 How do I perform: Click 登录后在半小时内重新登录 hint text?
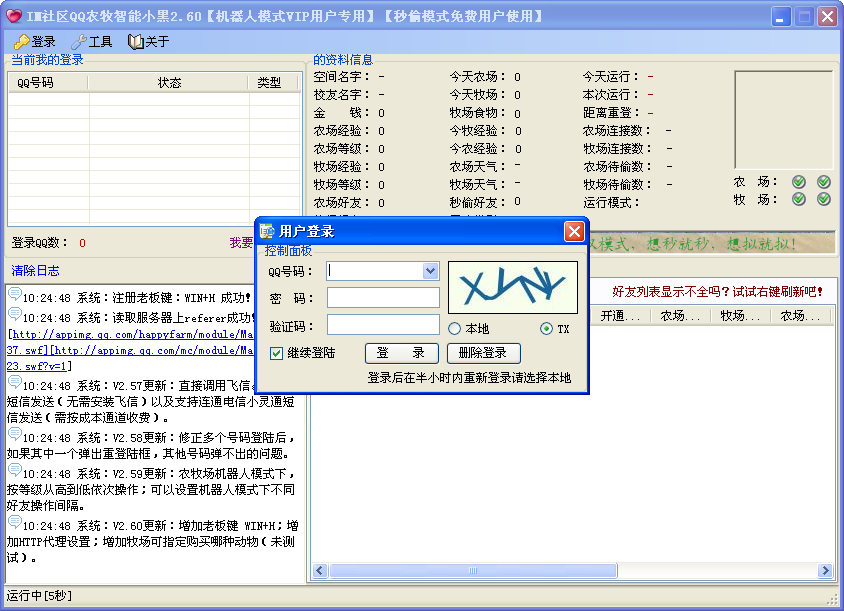pyautogui.click(x=469, y=378)
